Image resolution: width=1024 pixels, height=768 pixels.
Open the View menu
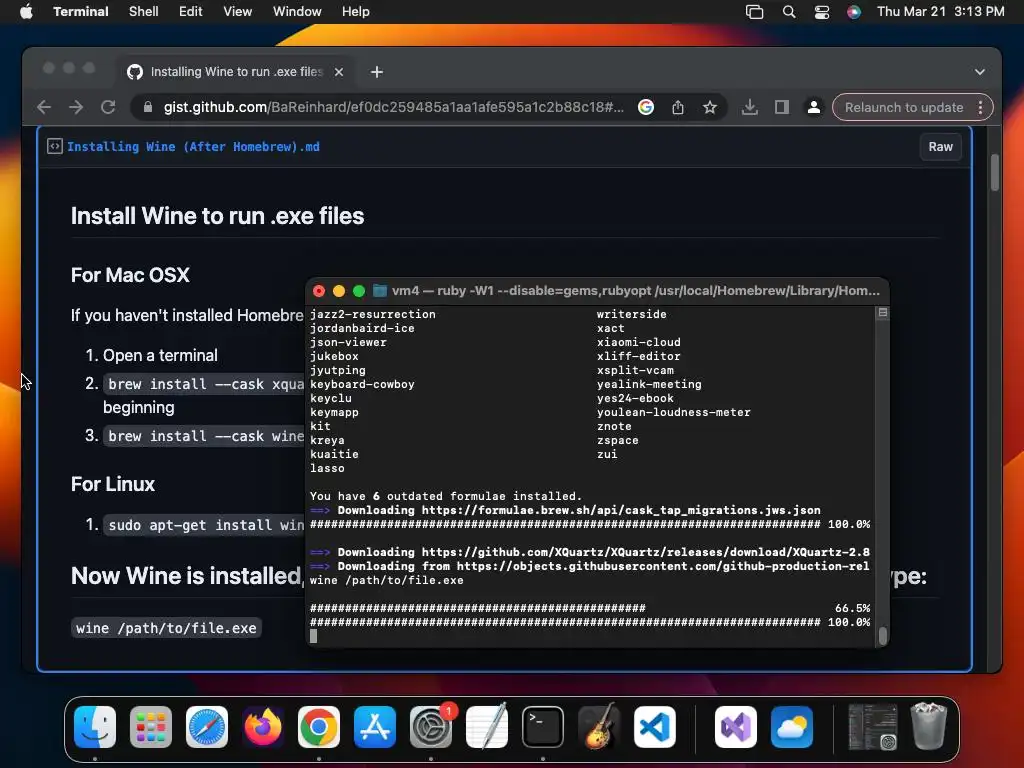click(x=237, y=11)
